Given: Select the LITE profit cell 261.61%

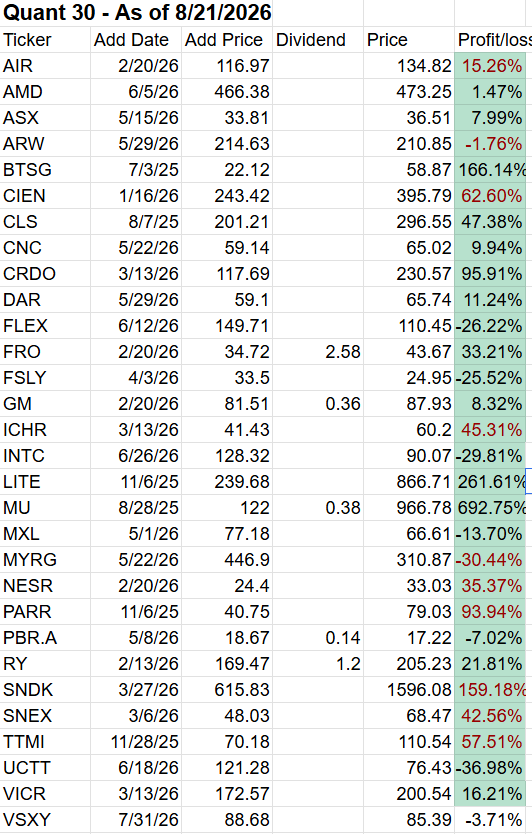Looking at the screenshot, I should 490,481.
